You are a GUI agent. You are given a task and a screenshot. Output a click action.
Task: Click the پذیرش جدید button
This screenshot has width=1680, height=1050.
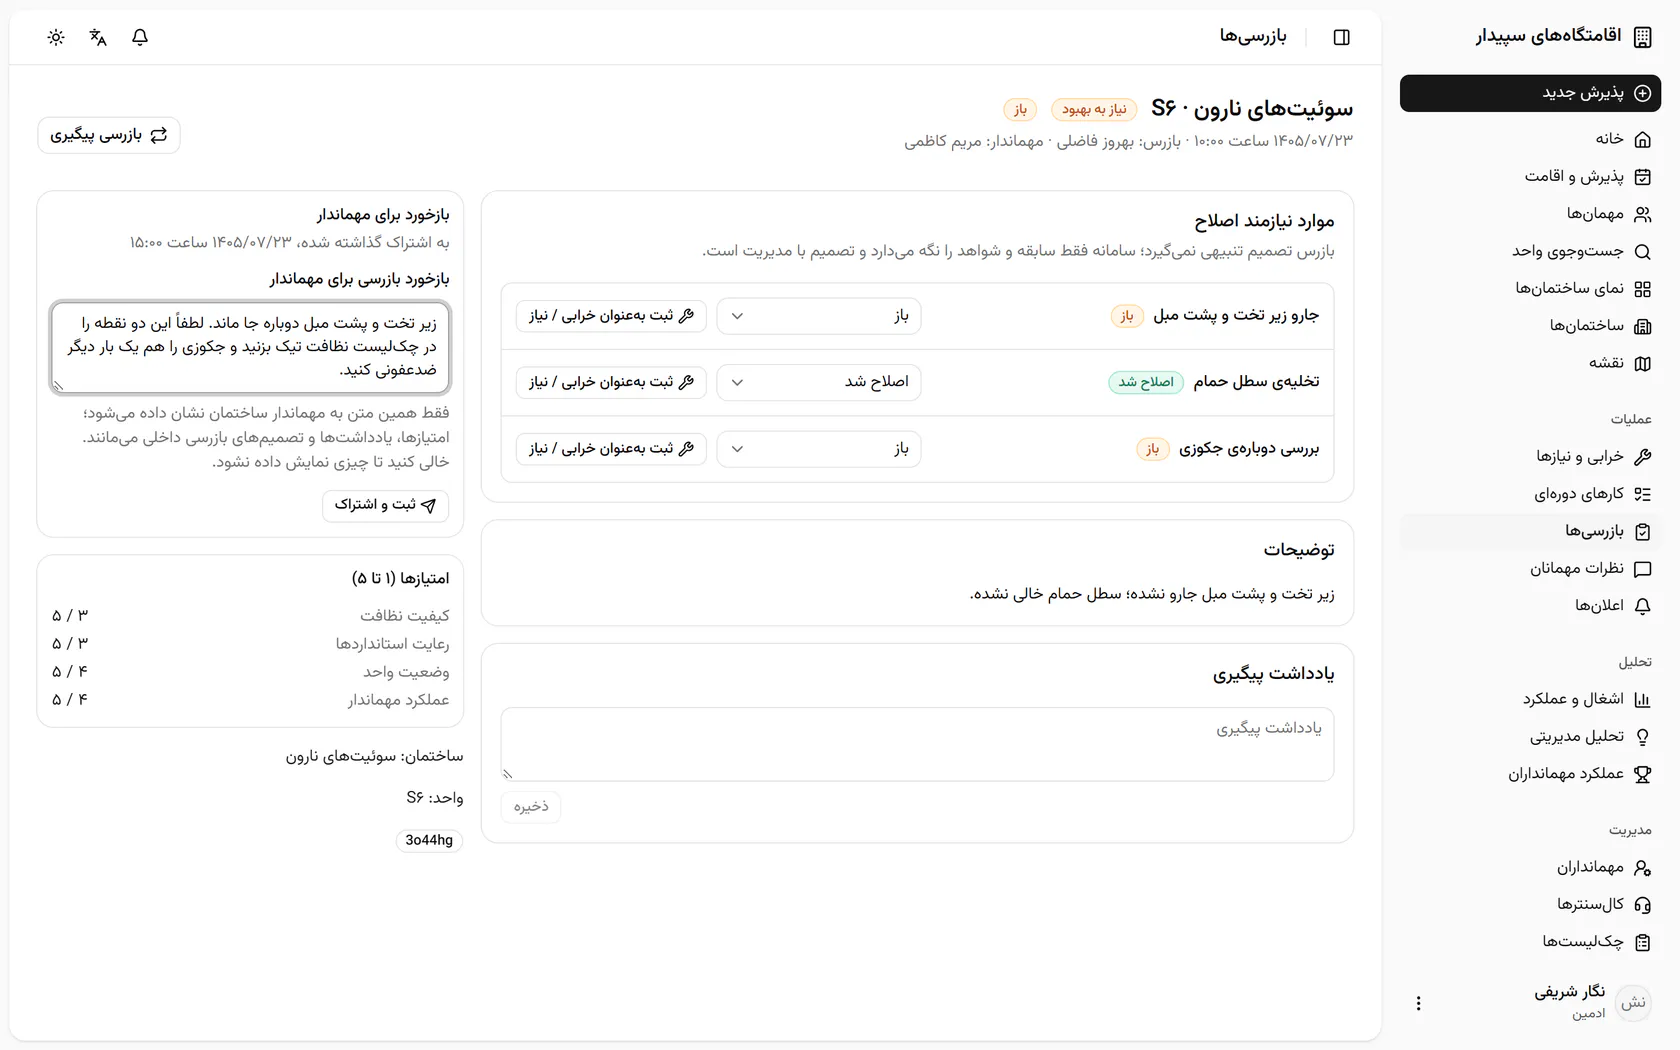point(1530,93)
